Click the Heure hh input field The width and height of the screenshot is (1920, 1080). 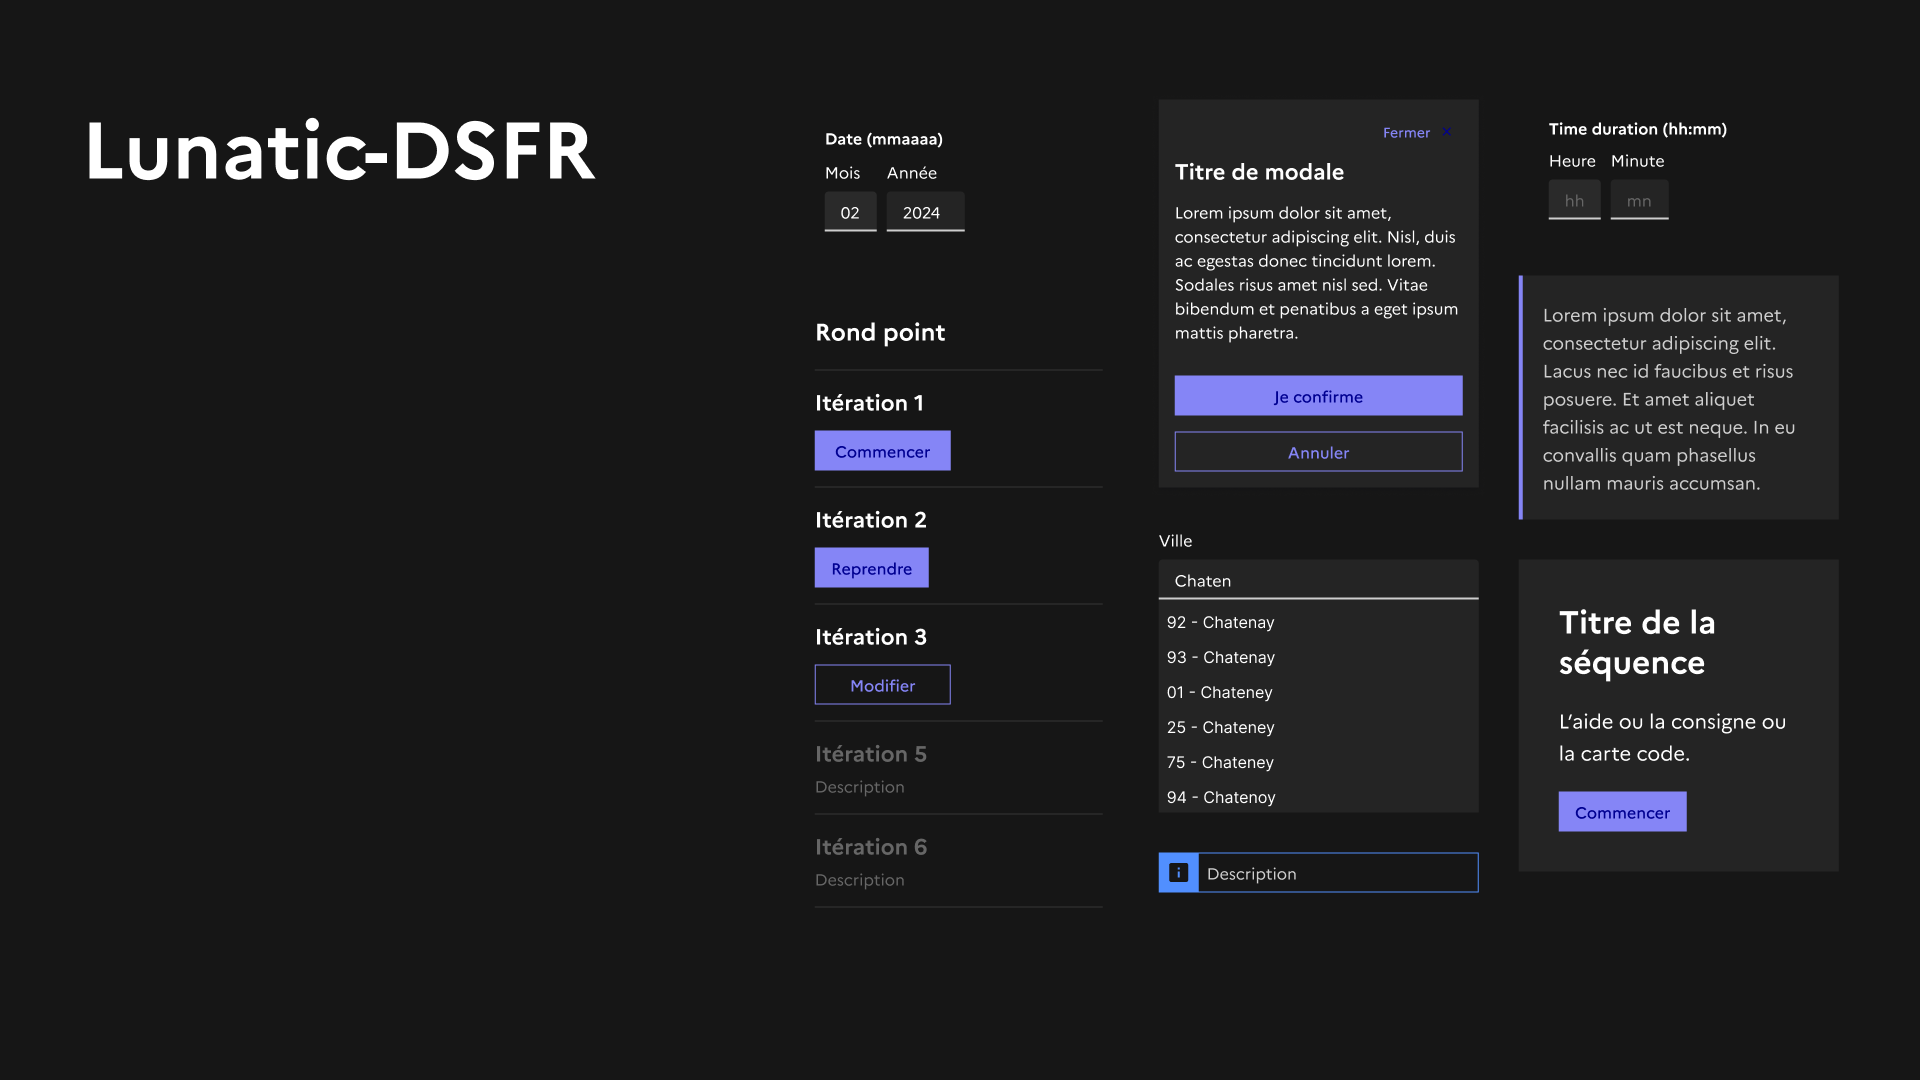tap(1574, 200)
